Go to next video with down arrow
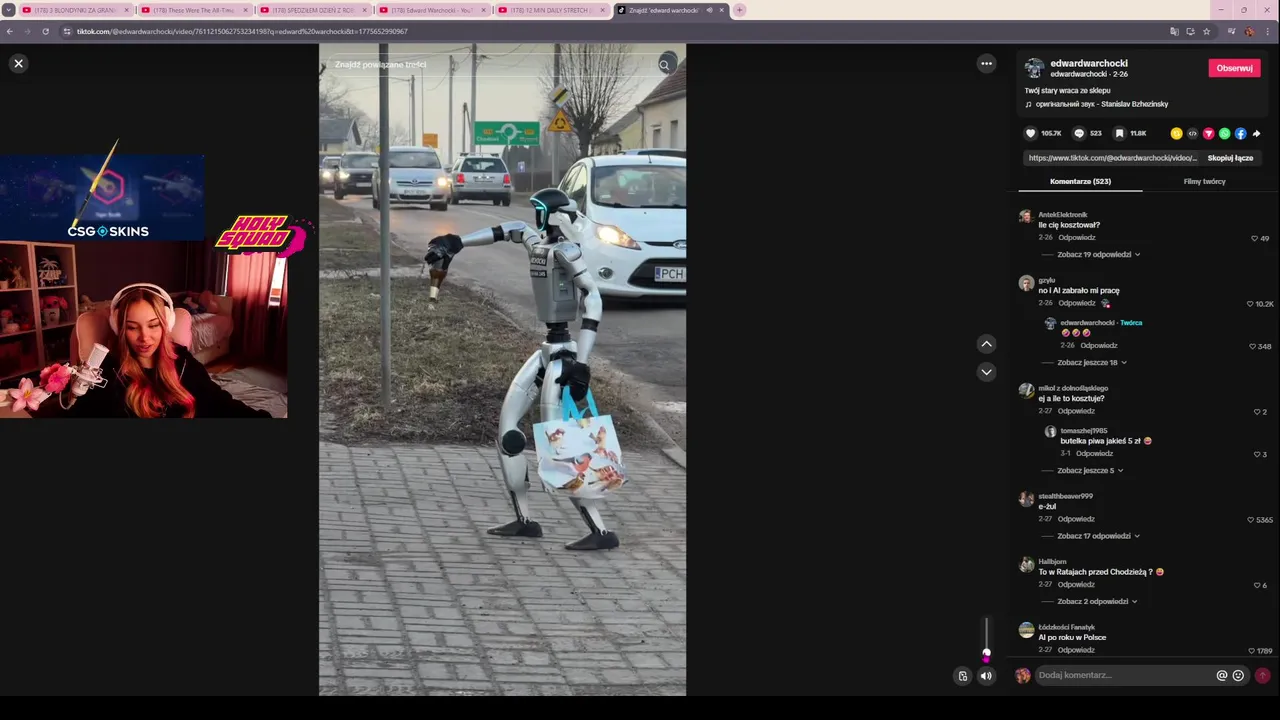Image resolution: width=1280 pixels, height=720 pixels. tap(986, 372)
